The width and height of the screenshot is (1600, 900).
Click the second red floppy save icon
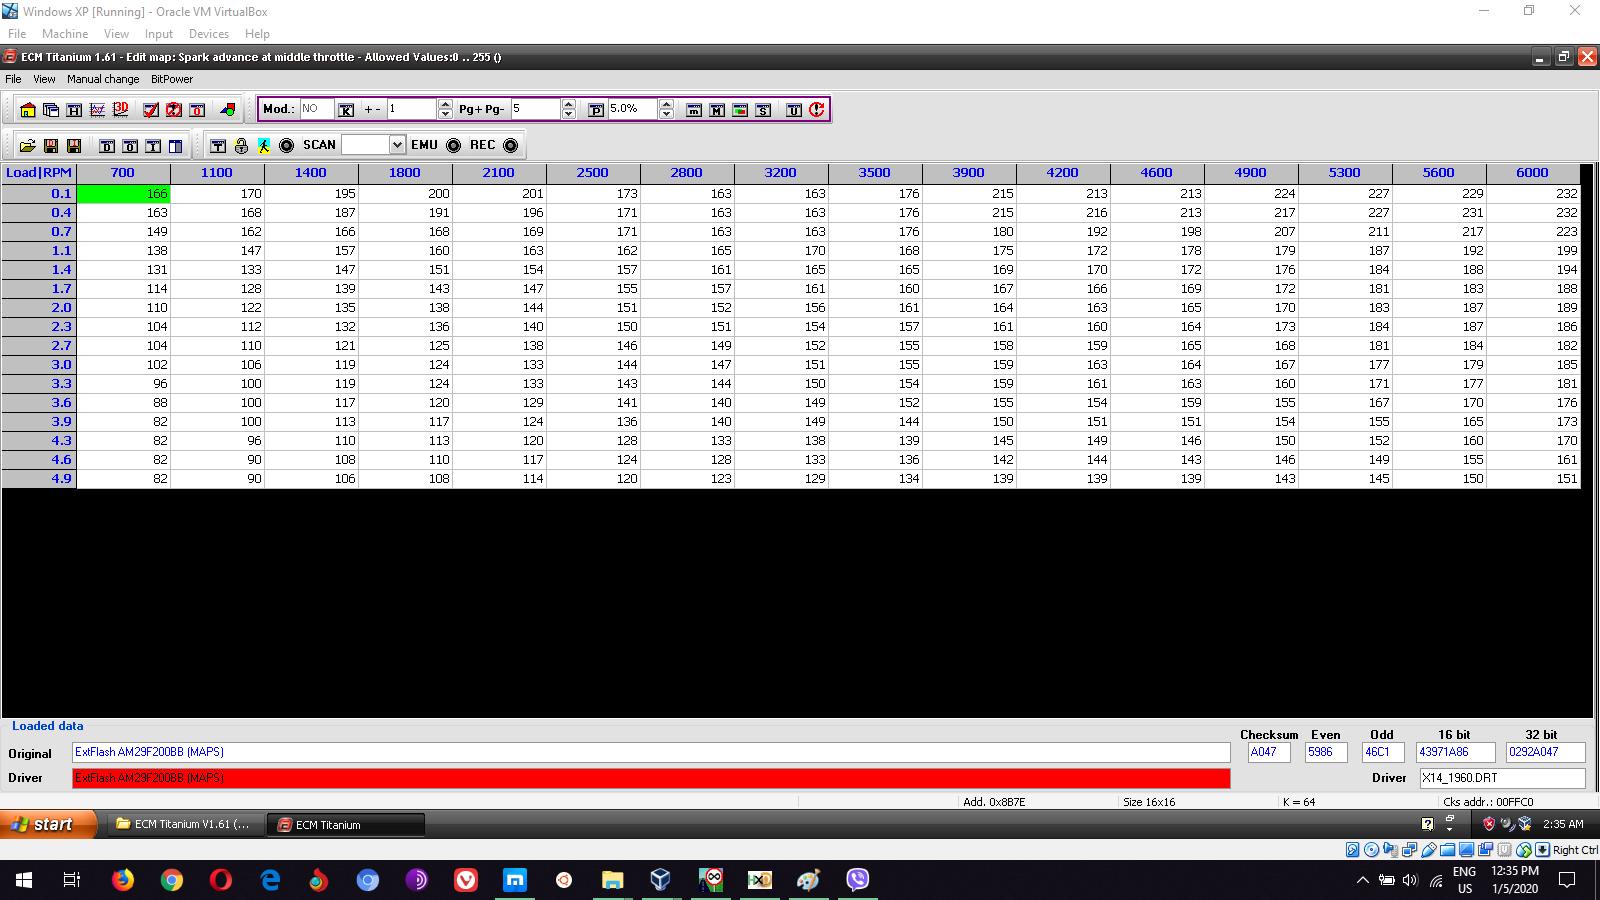74,146
